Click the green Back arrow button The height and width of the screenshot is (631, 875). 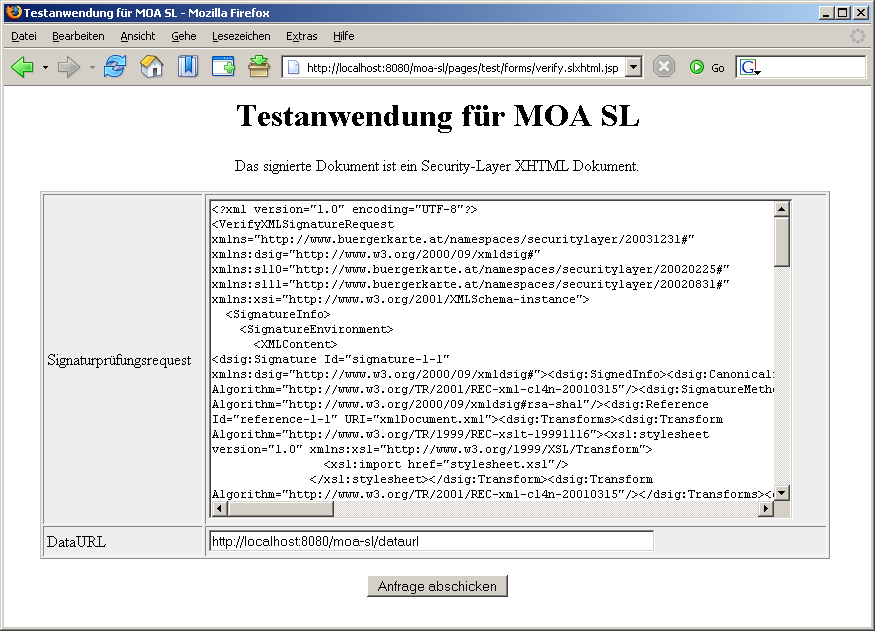click(x=22, y=68)
